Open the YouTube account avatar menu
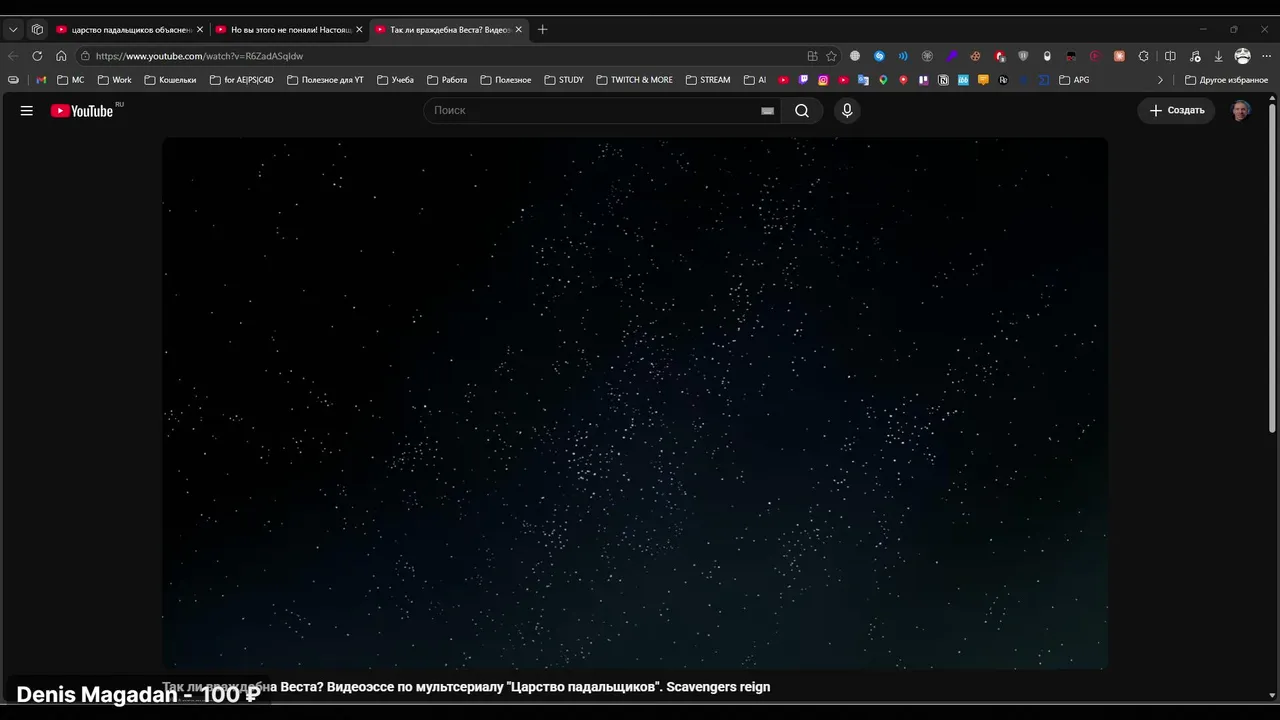1280x720 pixels. click(1241, 111)
